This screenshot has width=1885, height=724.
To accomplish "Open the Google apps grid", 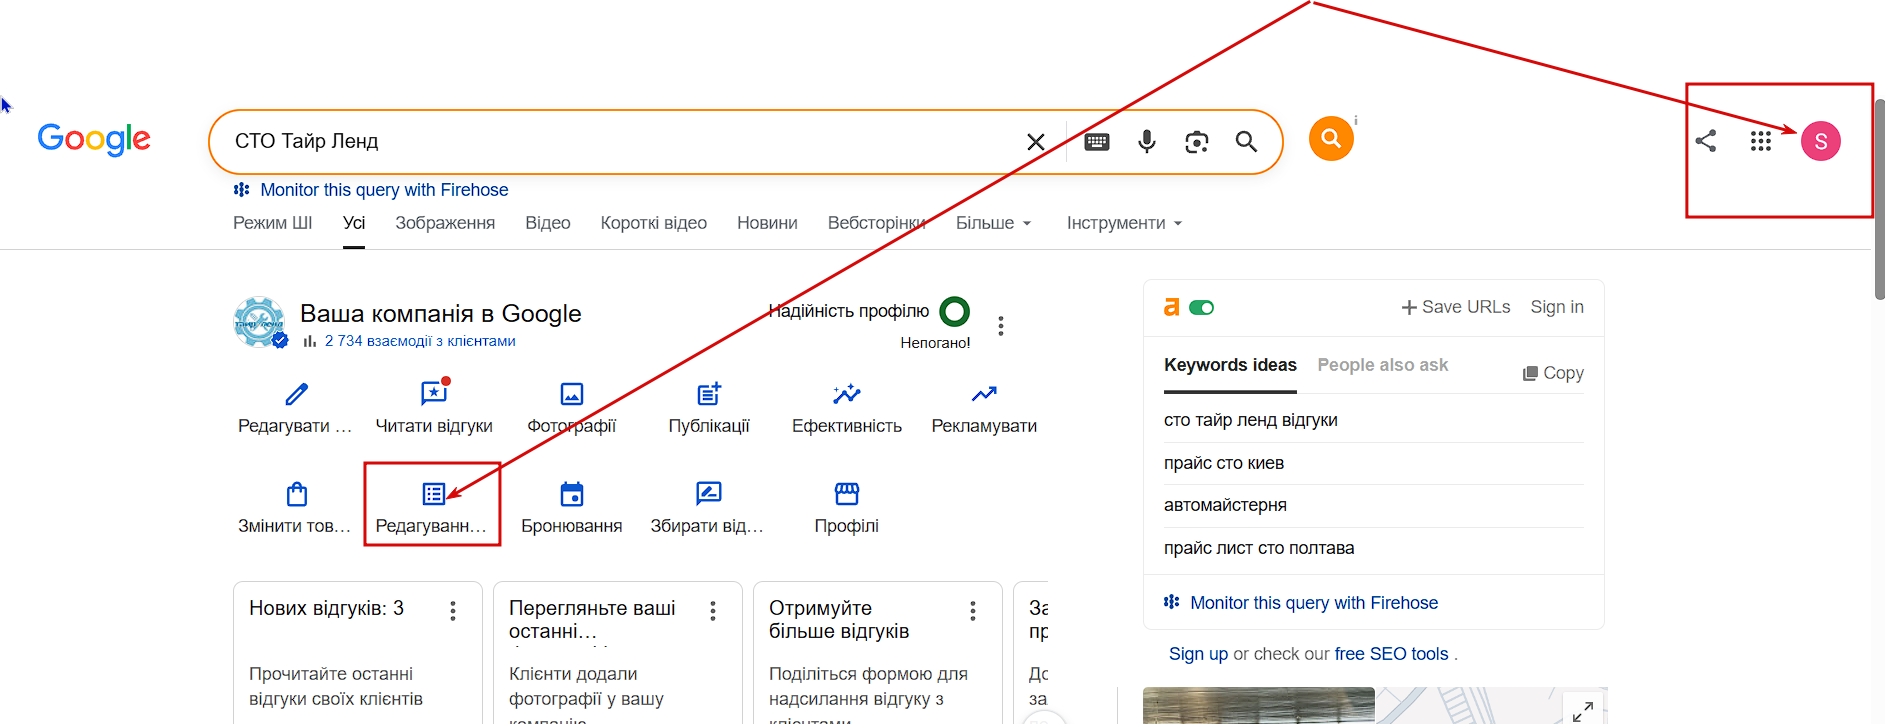I will (x=1761, y=141).
